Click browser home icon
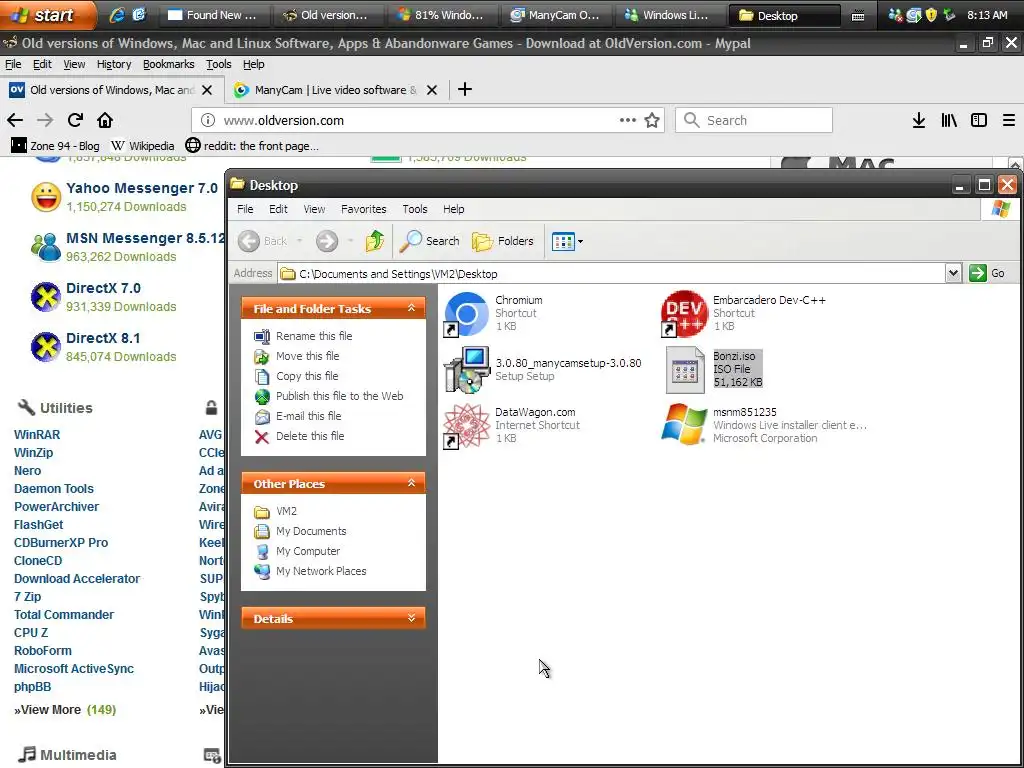The image size is (1024, 768). coord(105,120)
